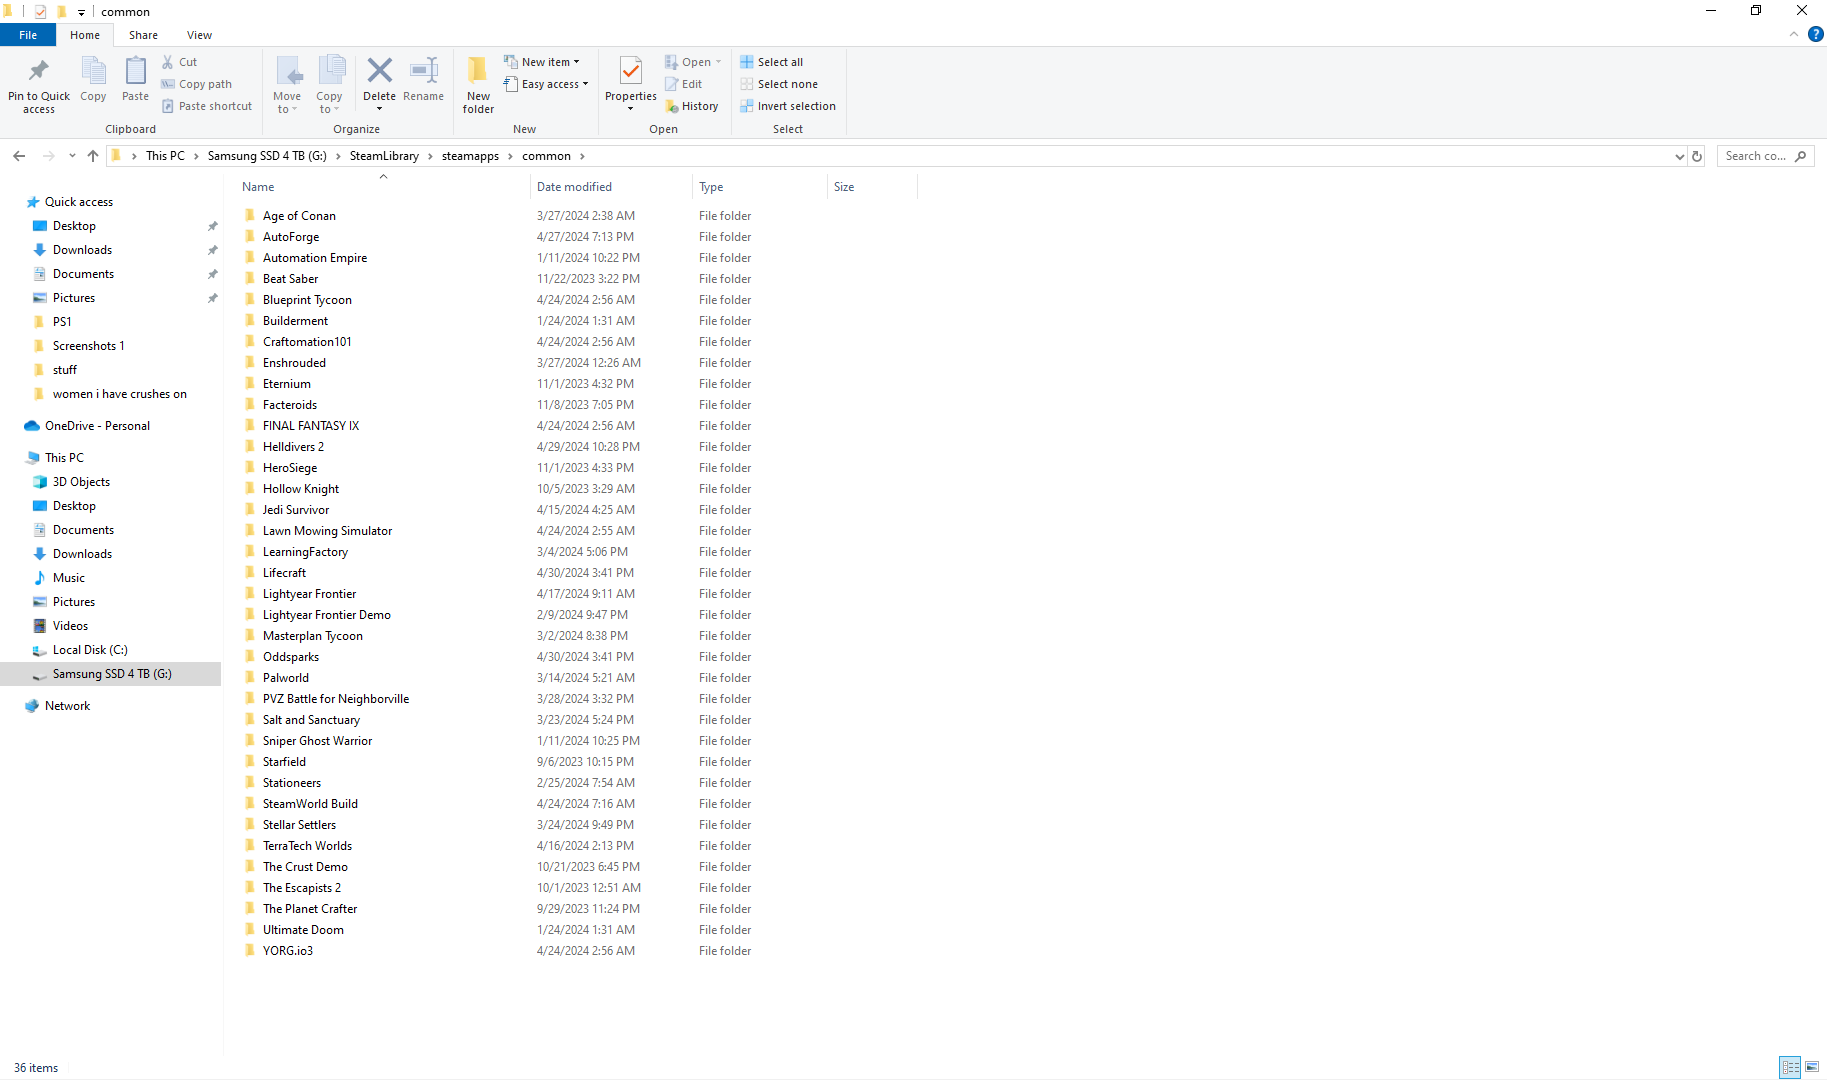The height and width of the screenshot is (1080, 1827).
Task: Open the File menu
Action: (28, 35)
